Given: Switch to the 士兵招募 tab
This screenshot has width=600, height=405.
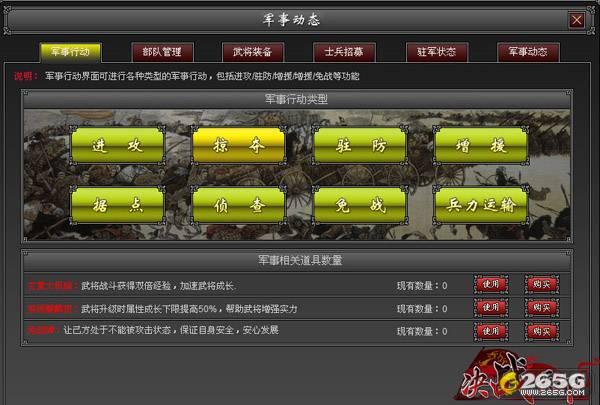Looking at the screenshot, I should 344,52.
